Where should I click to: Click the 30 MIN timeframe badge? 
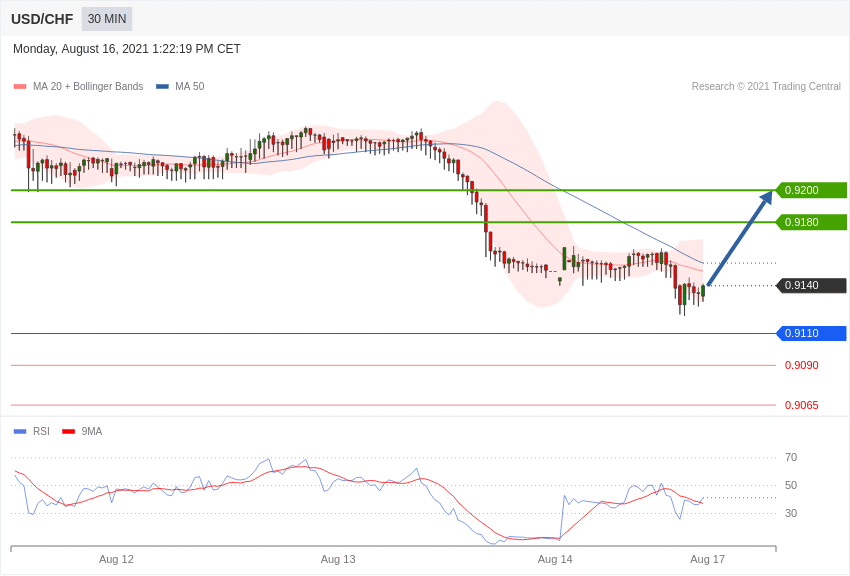pos(107,19)
